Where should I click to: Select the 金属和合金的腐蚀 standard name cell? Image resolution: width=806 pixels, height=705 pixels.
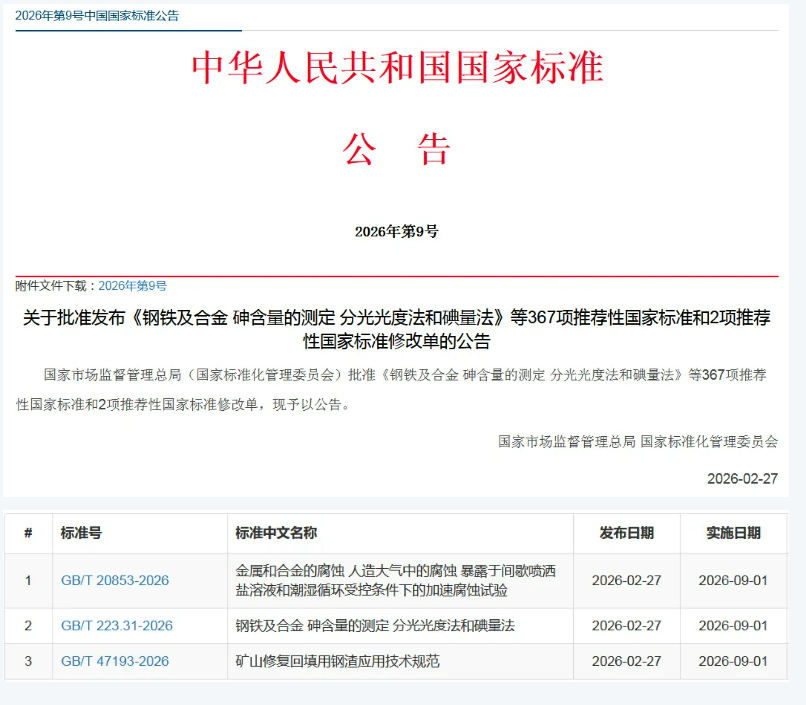coord(395,580)
